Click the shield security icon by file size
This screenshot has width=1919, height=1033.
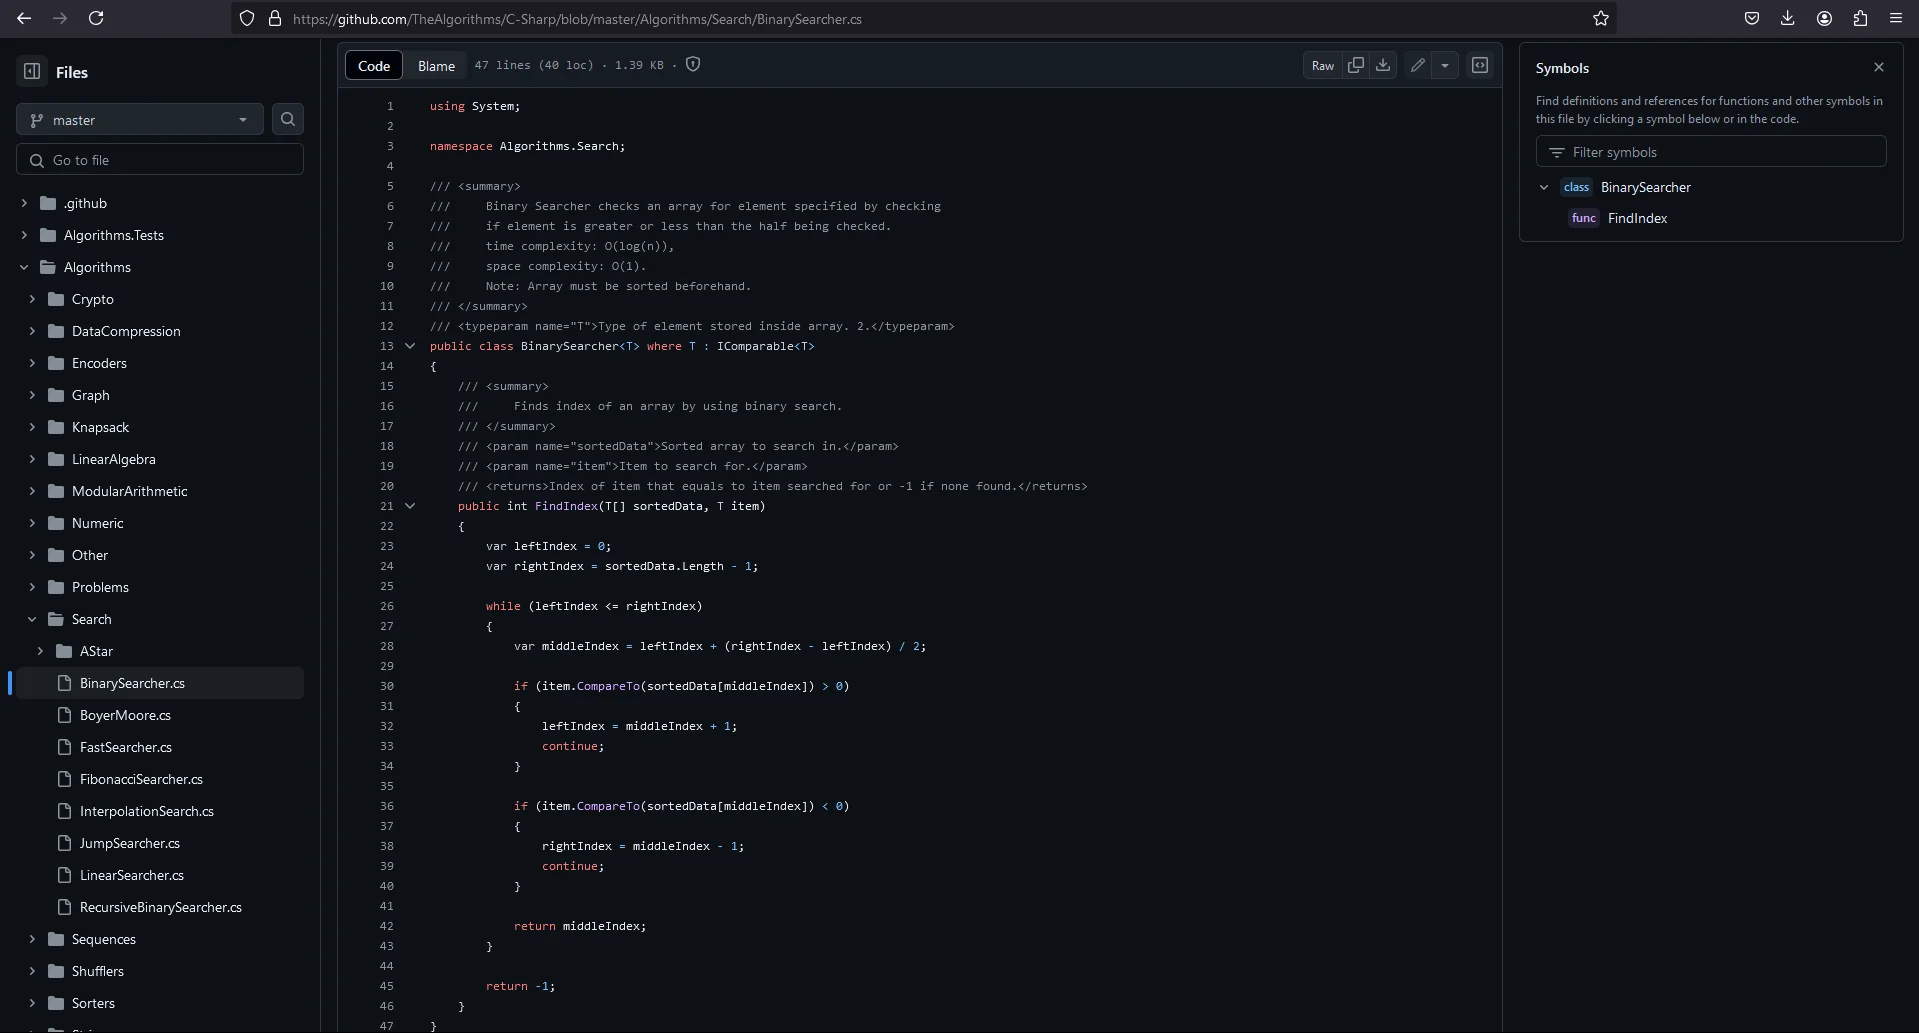pyautogui.click(x=693, y=64)
